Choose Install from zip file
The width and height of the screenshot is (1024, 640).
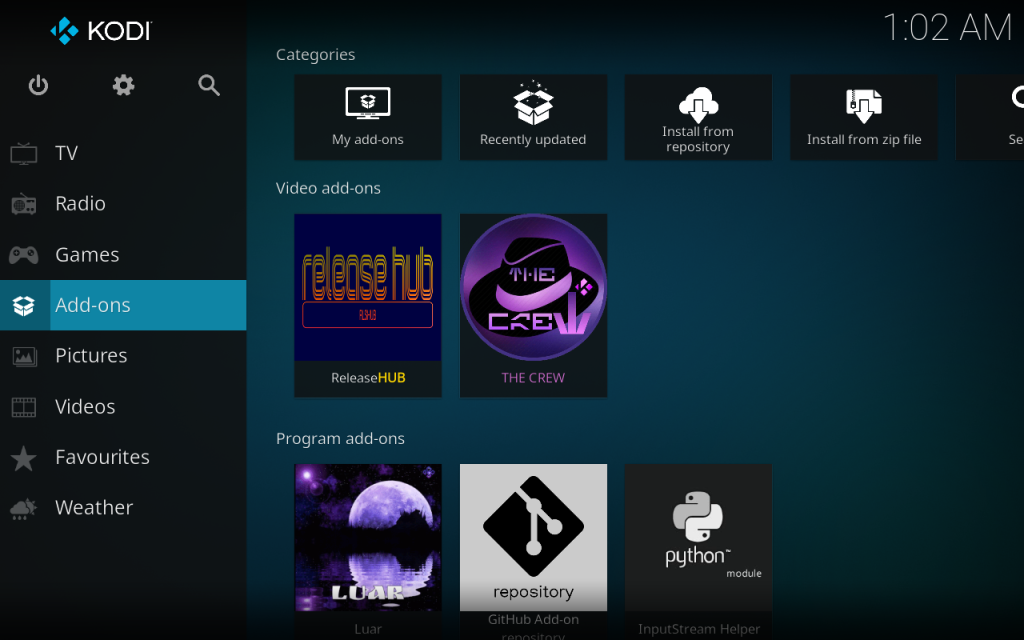pyautogui.click(x=864, y=117)
